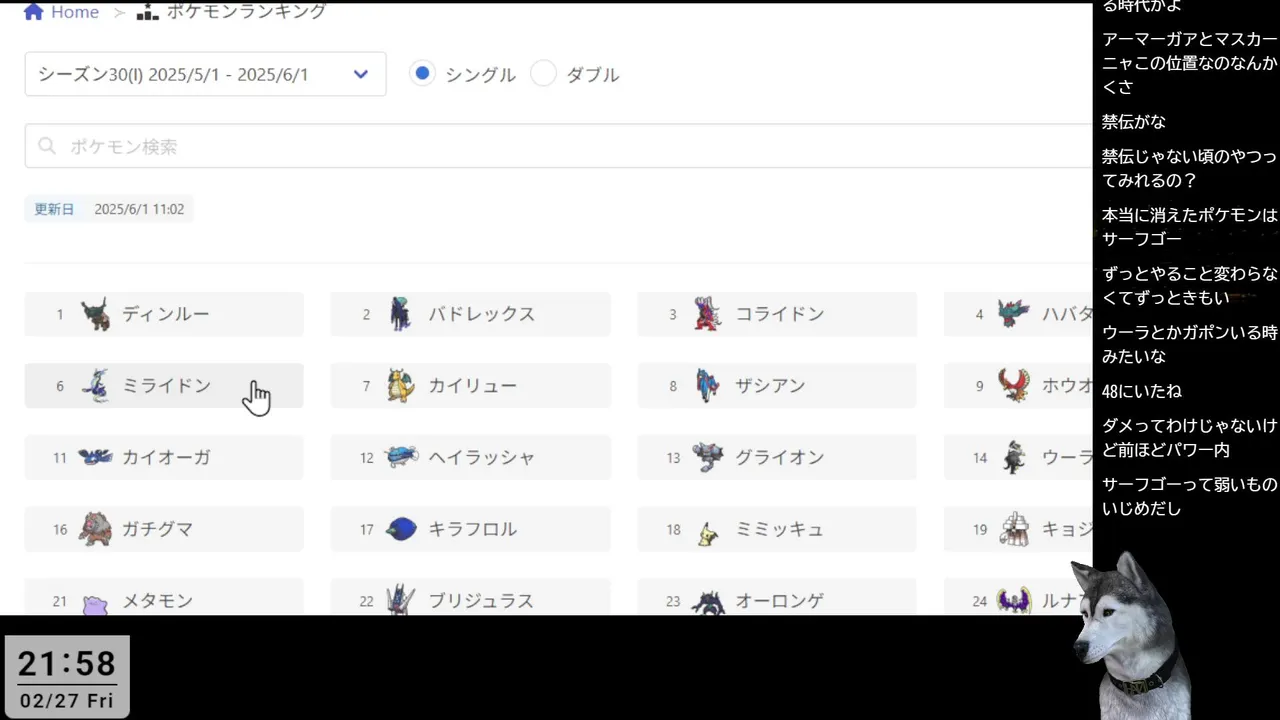Click the カイリュー sprite icon

click(401, 386)
